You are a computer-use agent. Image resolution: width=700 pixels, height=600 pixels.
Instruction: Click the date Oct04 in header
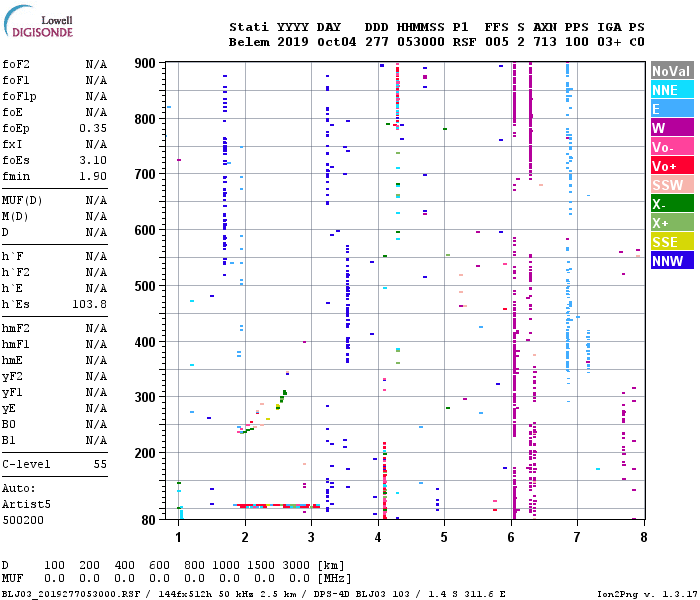point(337,42)
